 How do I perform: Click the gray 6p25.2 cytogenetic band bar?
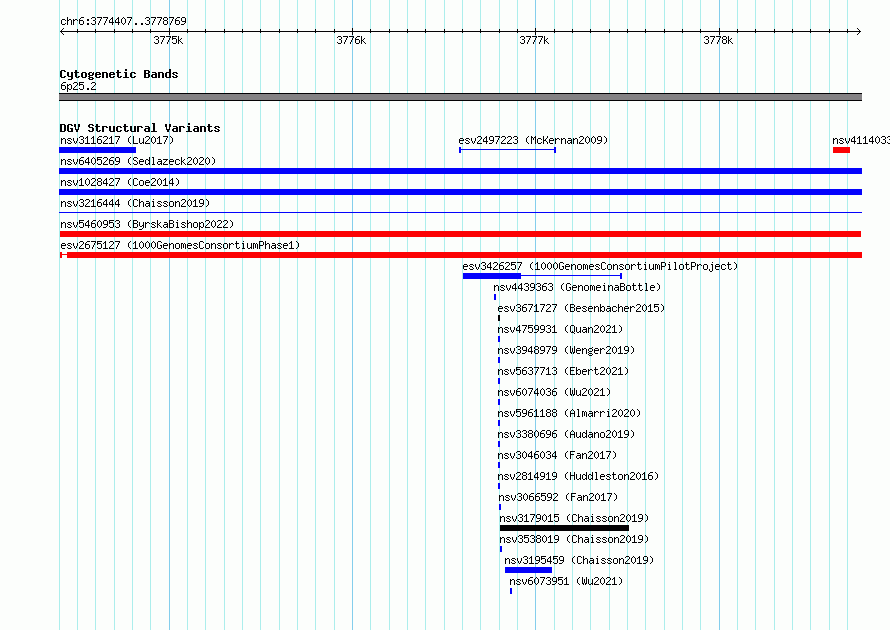[460, 97]
